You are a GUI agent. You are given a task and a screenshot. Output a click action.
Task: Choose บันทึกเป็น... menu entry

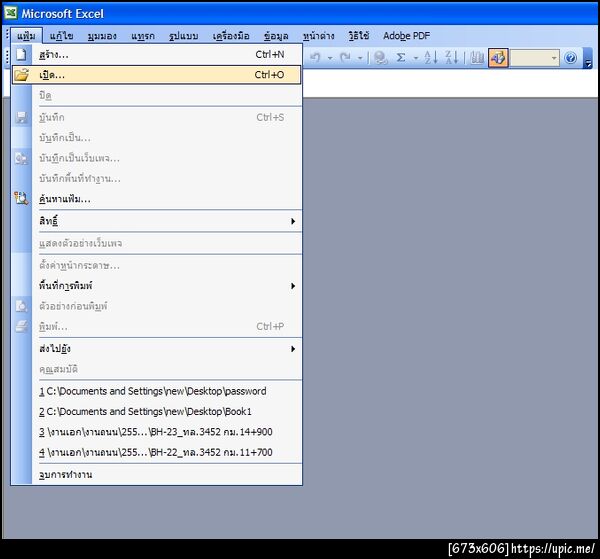pyautogui.click(x=157, y=138)
